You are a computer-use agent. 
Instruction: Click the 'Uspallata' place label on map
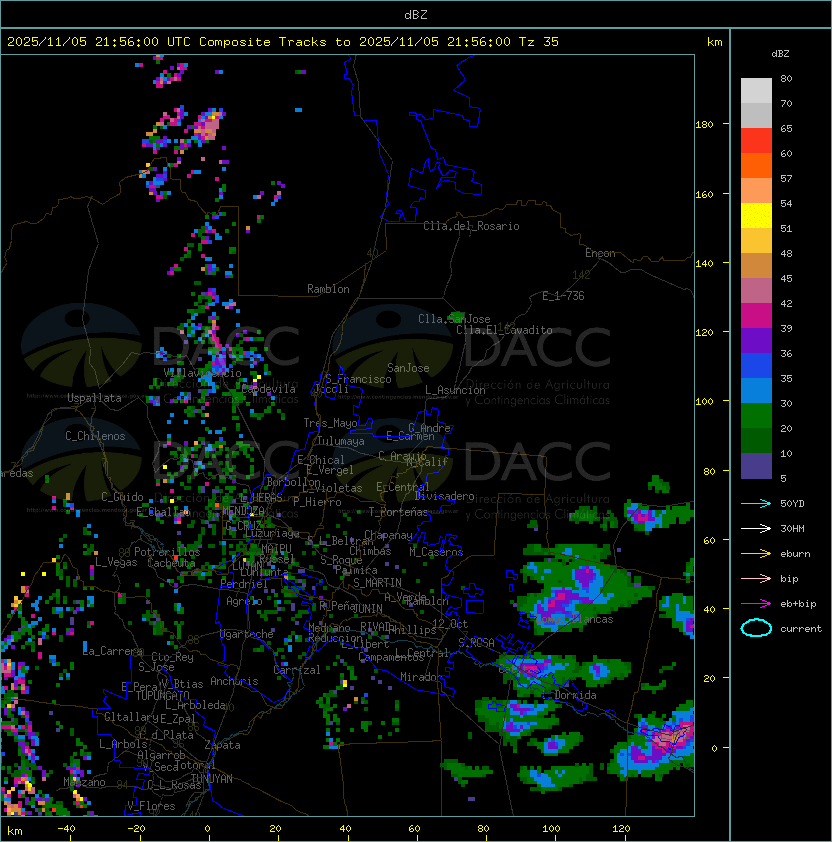pyautogui.click(x=94, y=398)
